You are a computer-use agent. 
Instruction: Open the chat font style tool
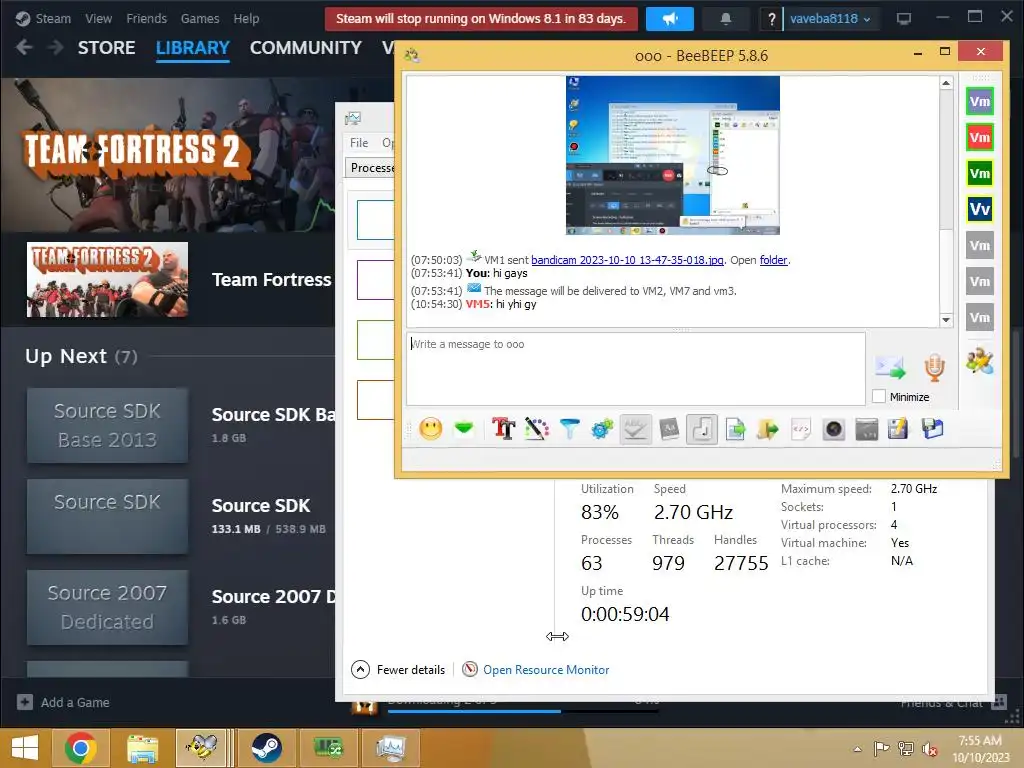[x=504, y=429]
